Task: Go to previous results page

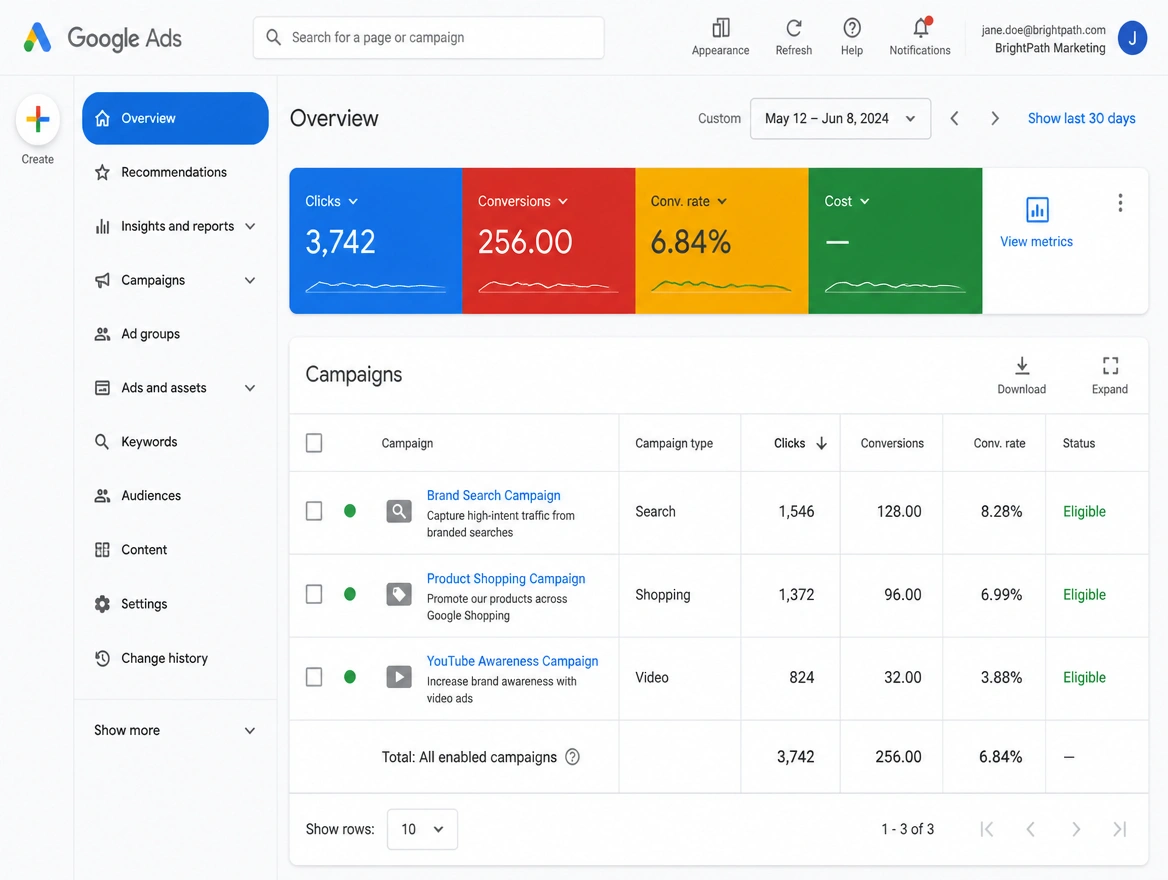Action: click(1030, 829)
